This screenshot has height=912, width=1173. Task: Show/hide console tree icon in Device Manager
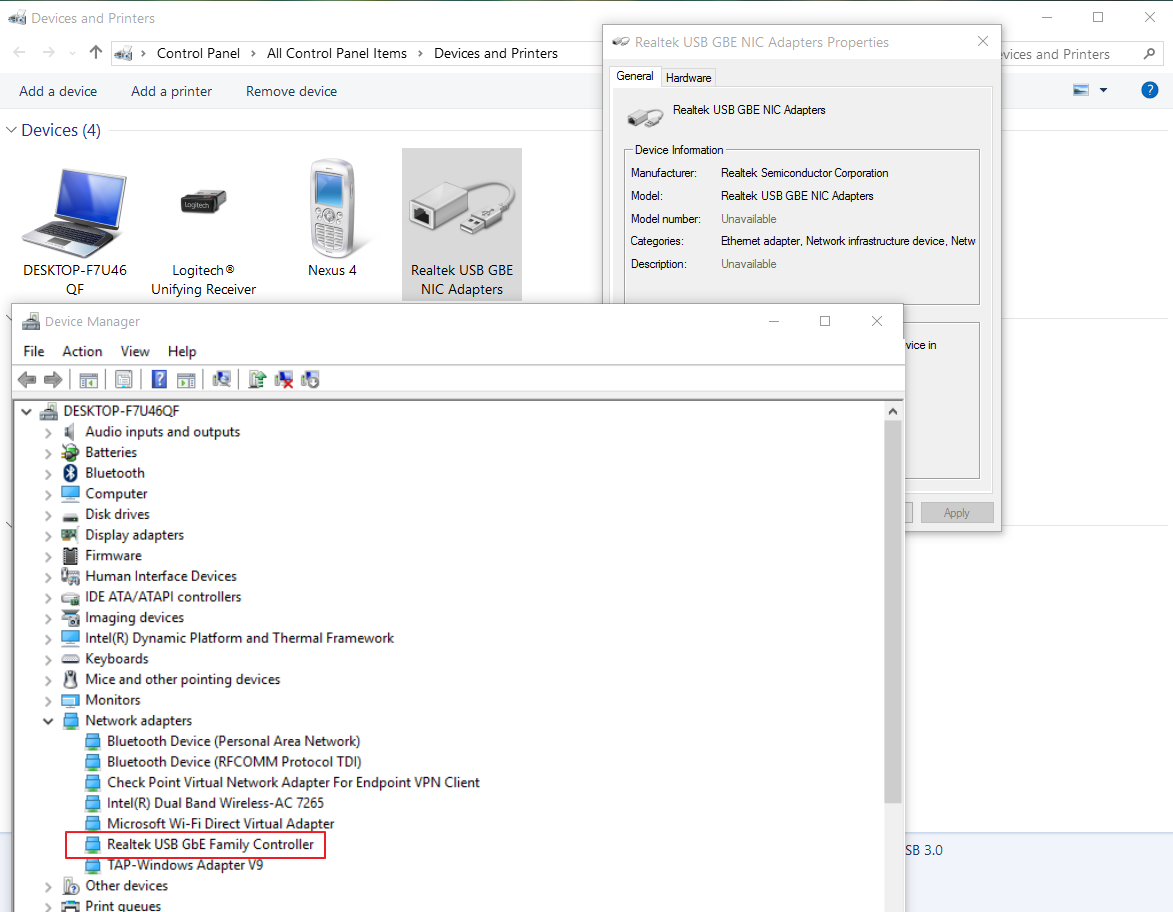(88, 379)
